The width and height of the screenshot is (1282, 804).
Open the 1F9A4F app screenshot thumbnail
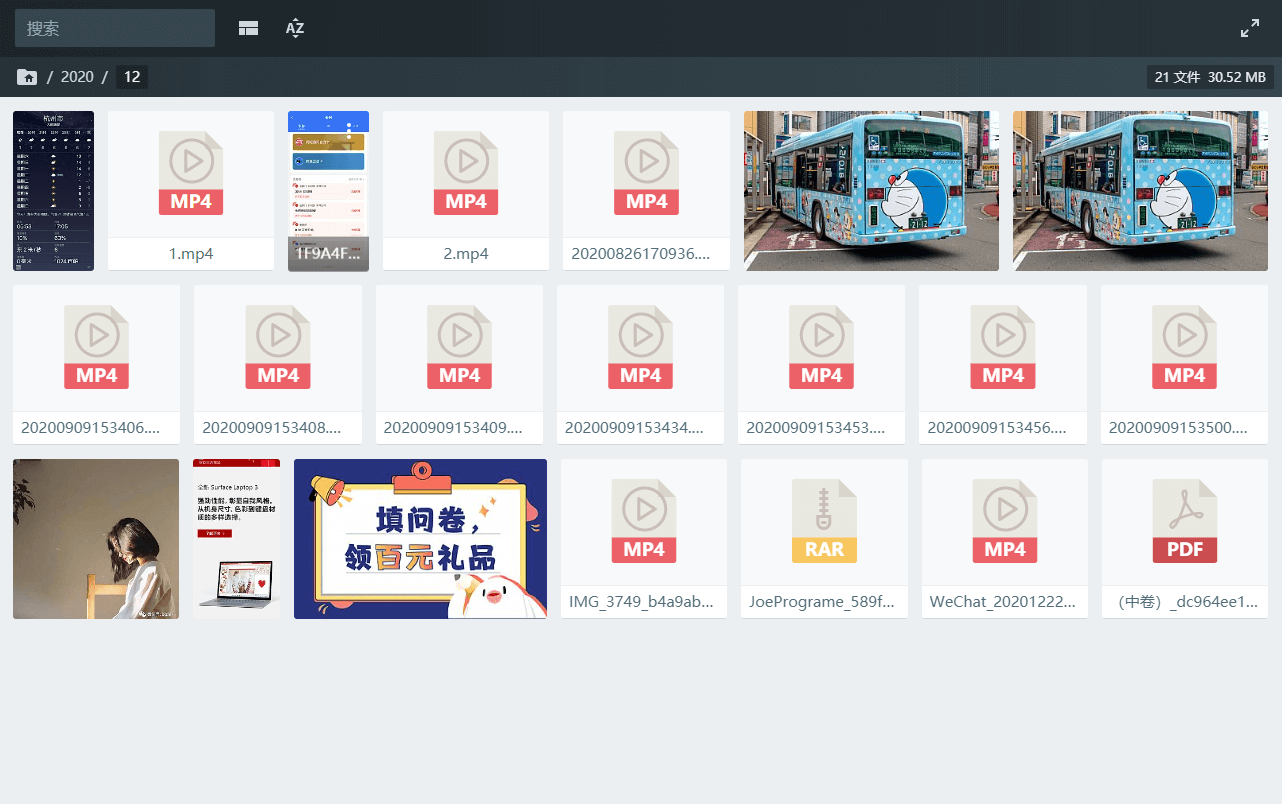[x=328, y=190]
